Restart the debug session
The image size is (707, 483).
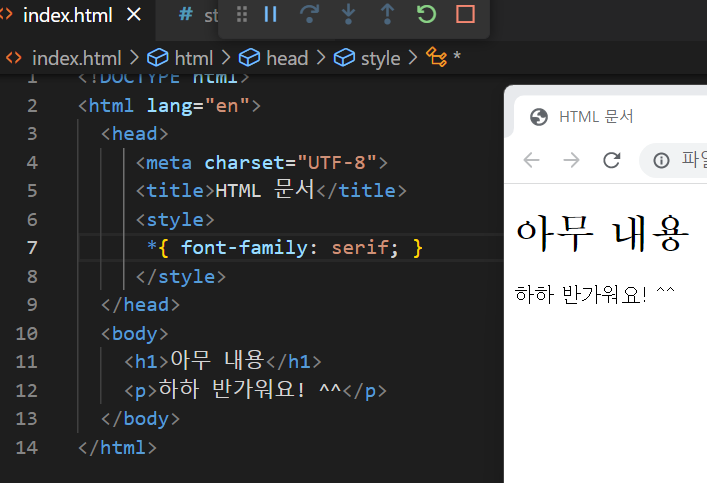pos(426,14)
